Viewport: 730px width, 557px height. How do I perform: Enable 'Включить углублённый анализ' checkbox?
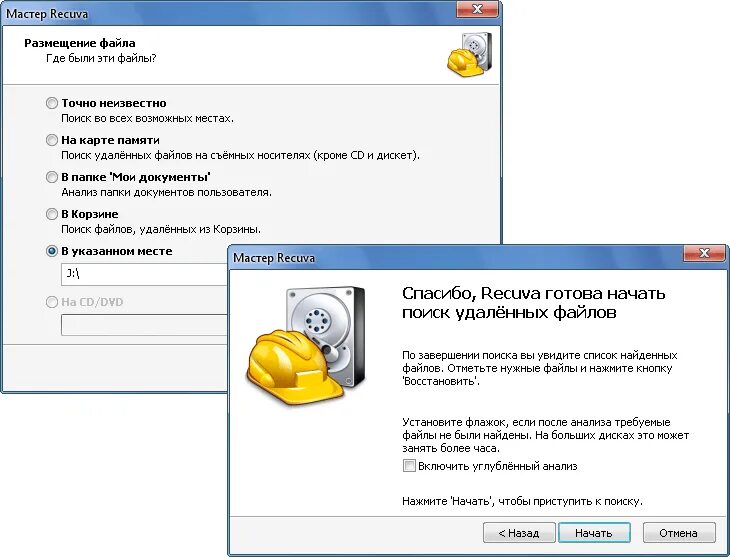pos(409,466)
